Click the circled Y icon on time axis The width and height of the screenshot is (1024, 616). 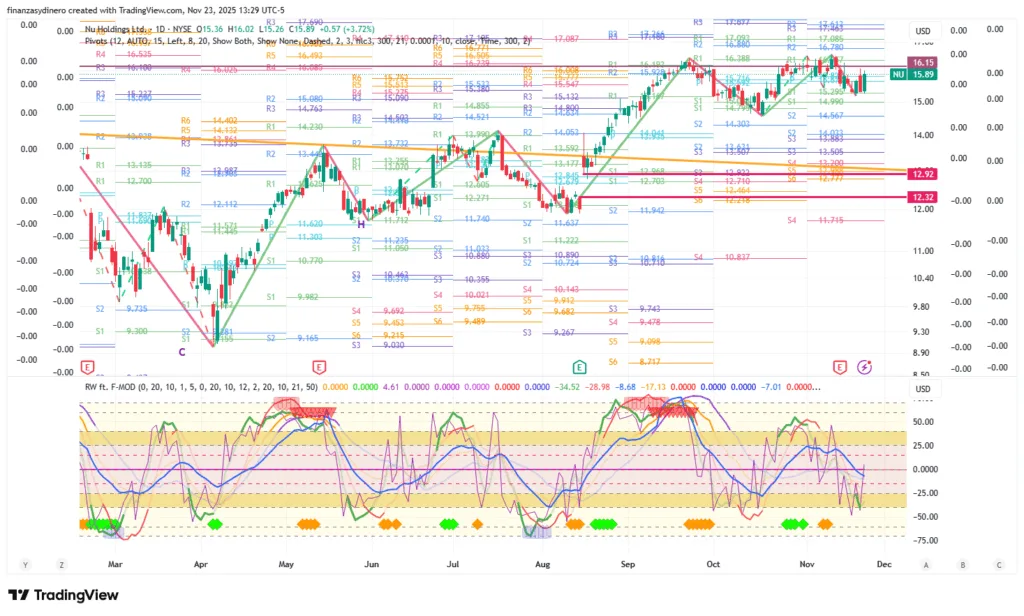click(25, 565)
